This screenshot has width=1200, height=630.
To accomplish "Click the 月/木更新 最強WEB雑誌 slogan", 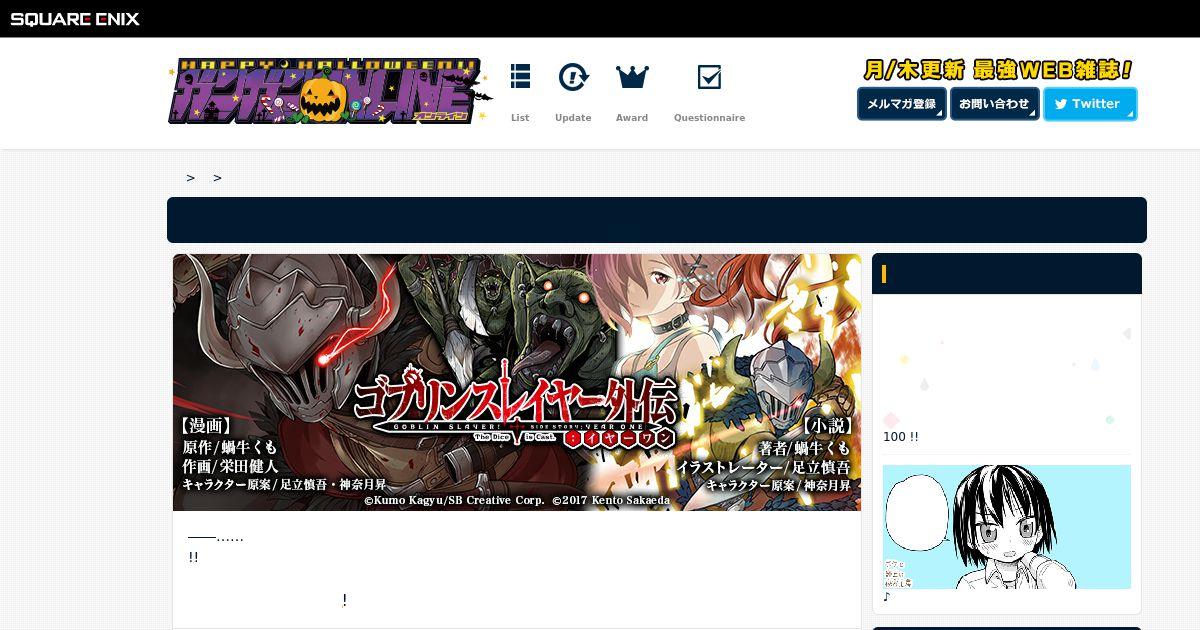I will pos(998,70).
